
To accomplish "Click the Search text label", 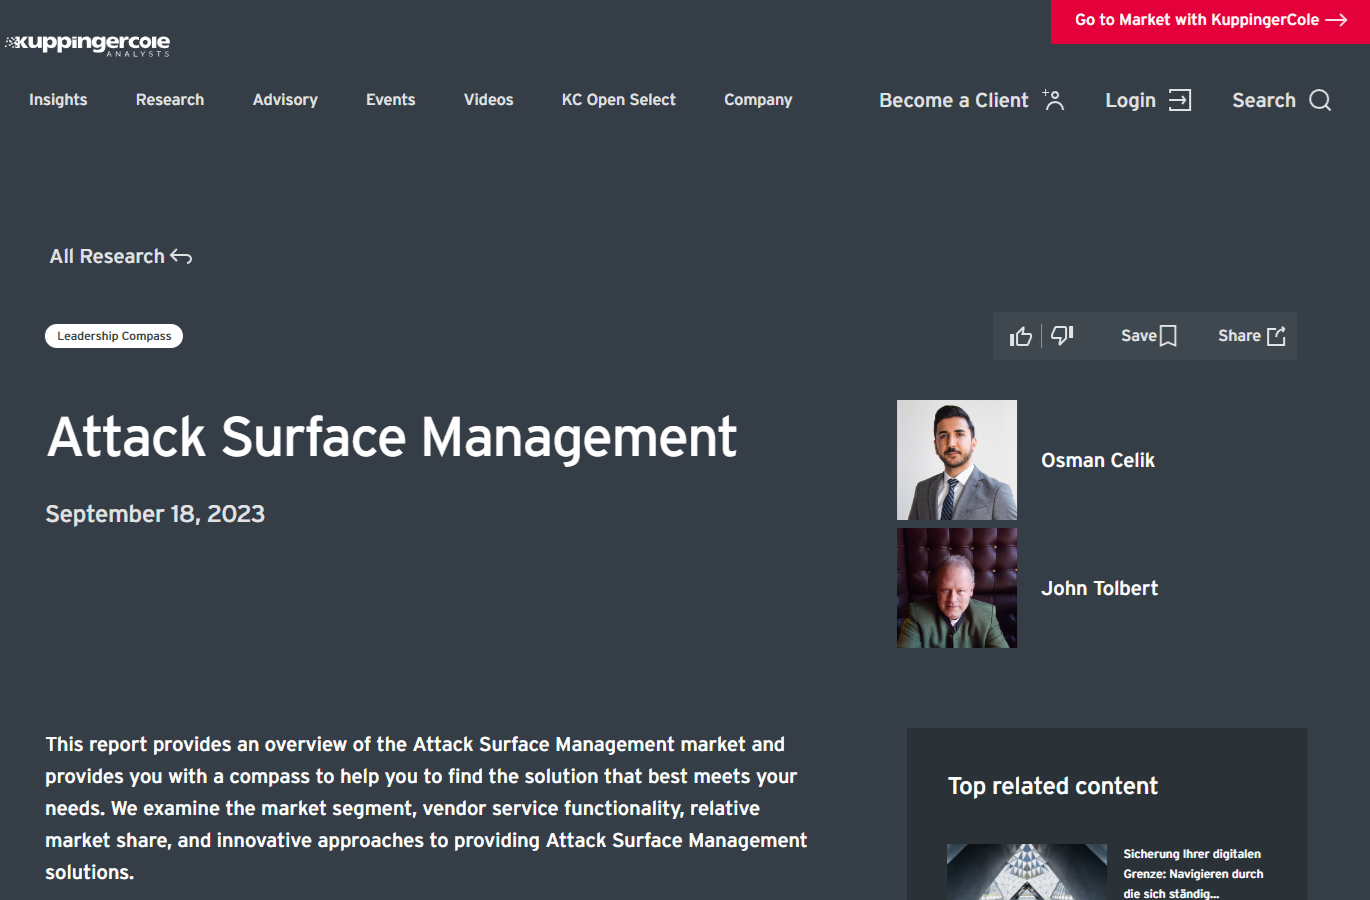I will pyautogui.click(x=1264, y=100).
